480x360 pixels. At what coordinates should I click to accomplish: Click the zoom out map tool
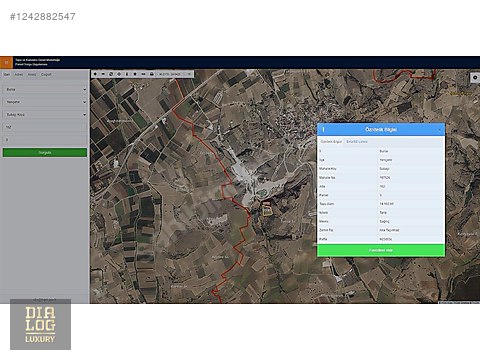point(103,74)
